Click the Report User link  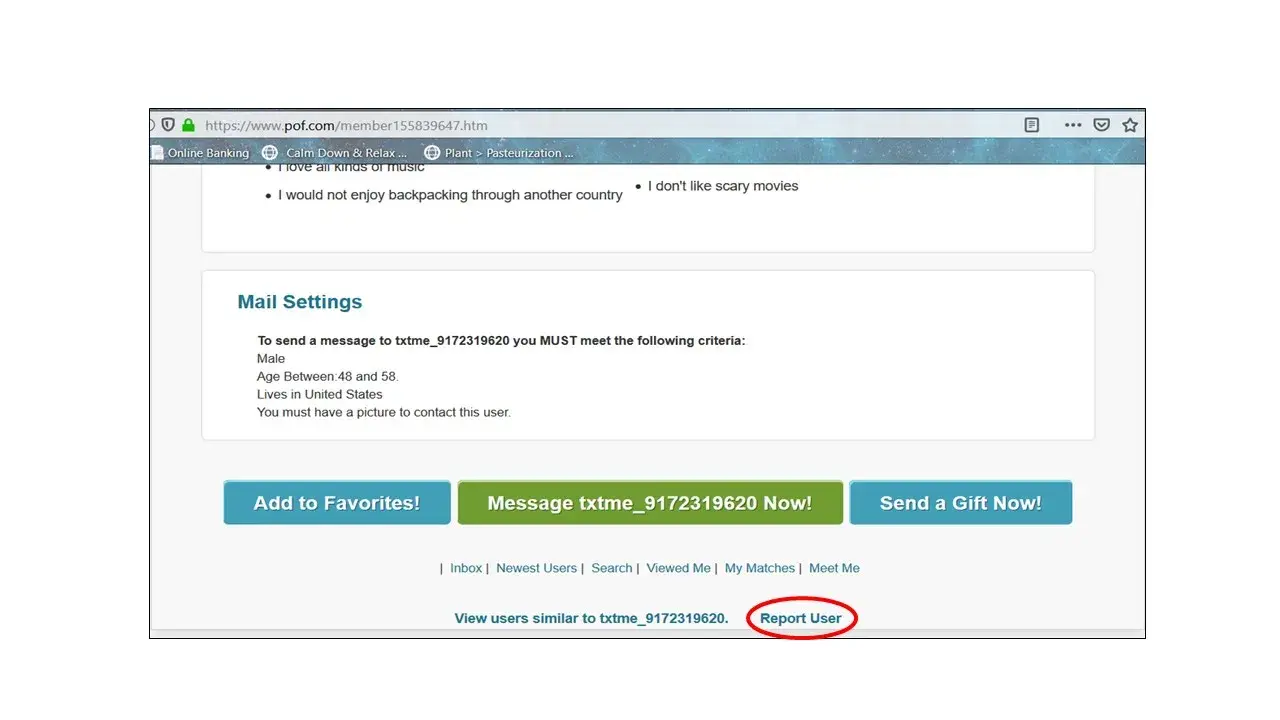801,618
